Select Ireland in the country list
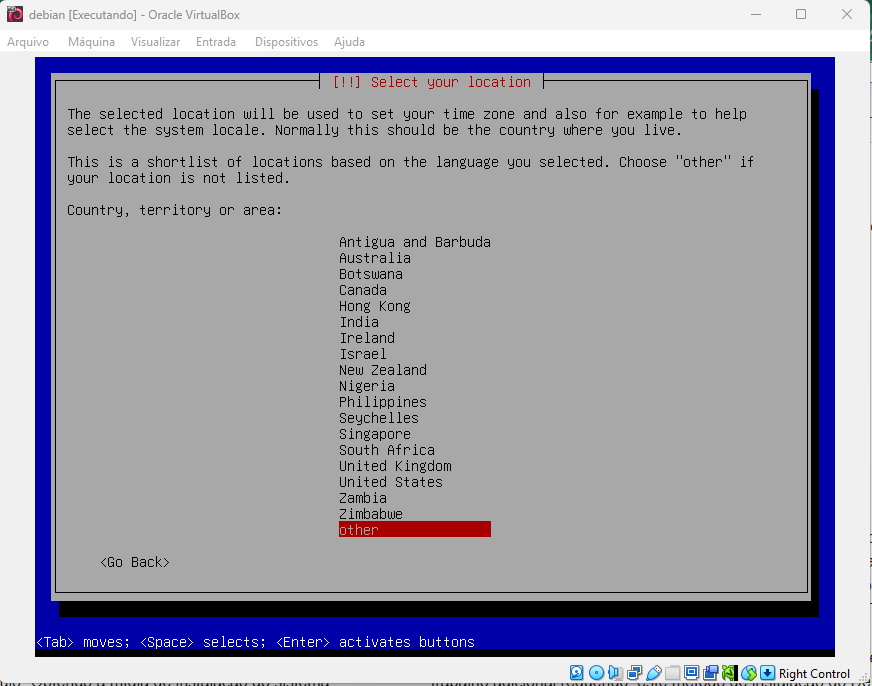Screen dimensions: 872x686 pos(367,339)
